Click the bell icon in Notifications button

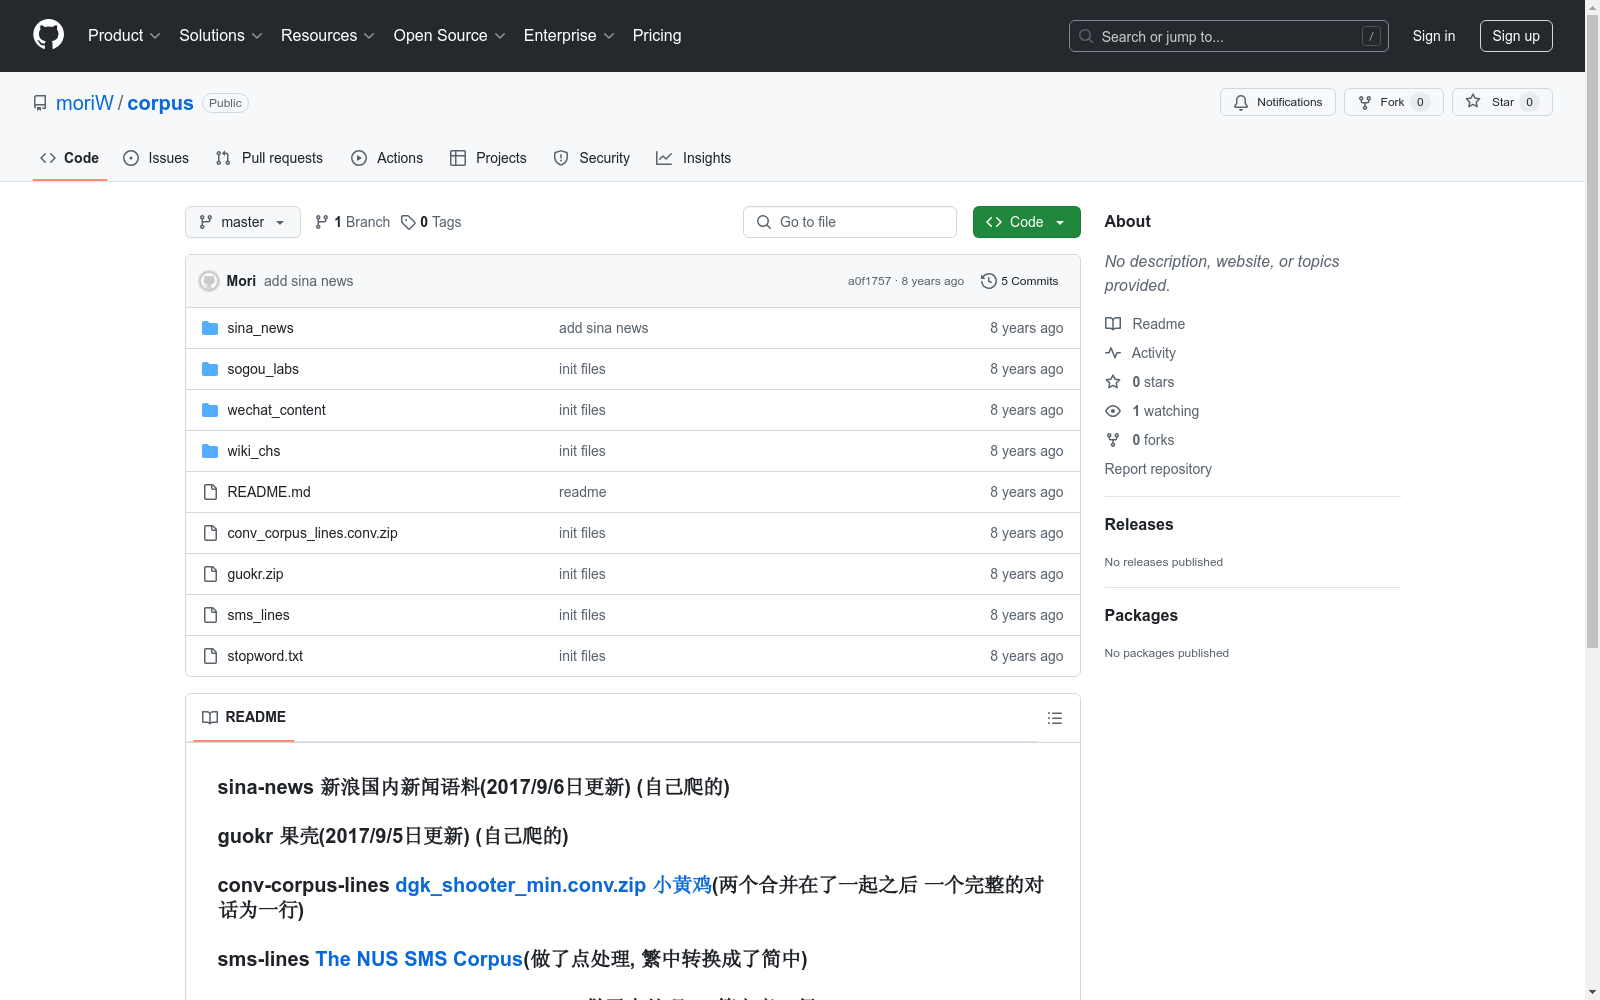pyautogui.click(x=1241, y=102)
